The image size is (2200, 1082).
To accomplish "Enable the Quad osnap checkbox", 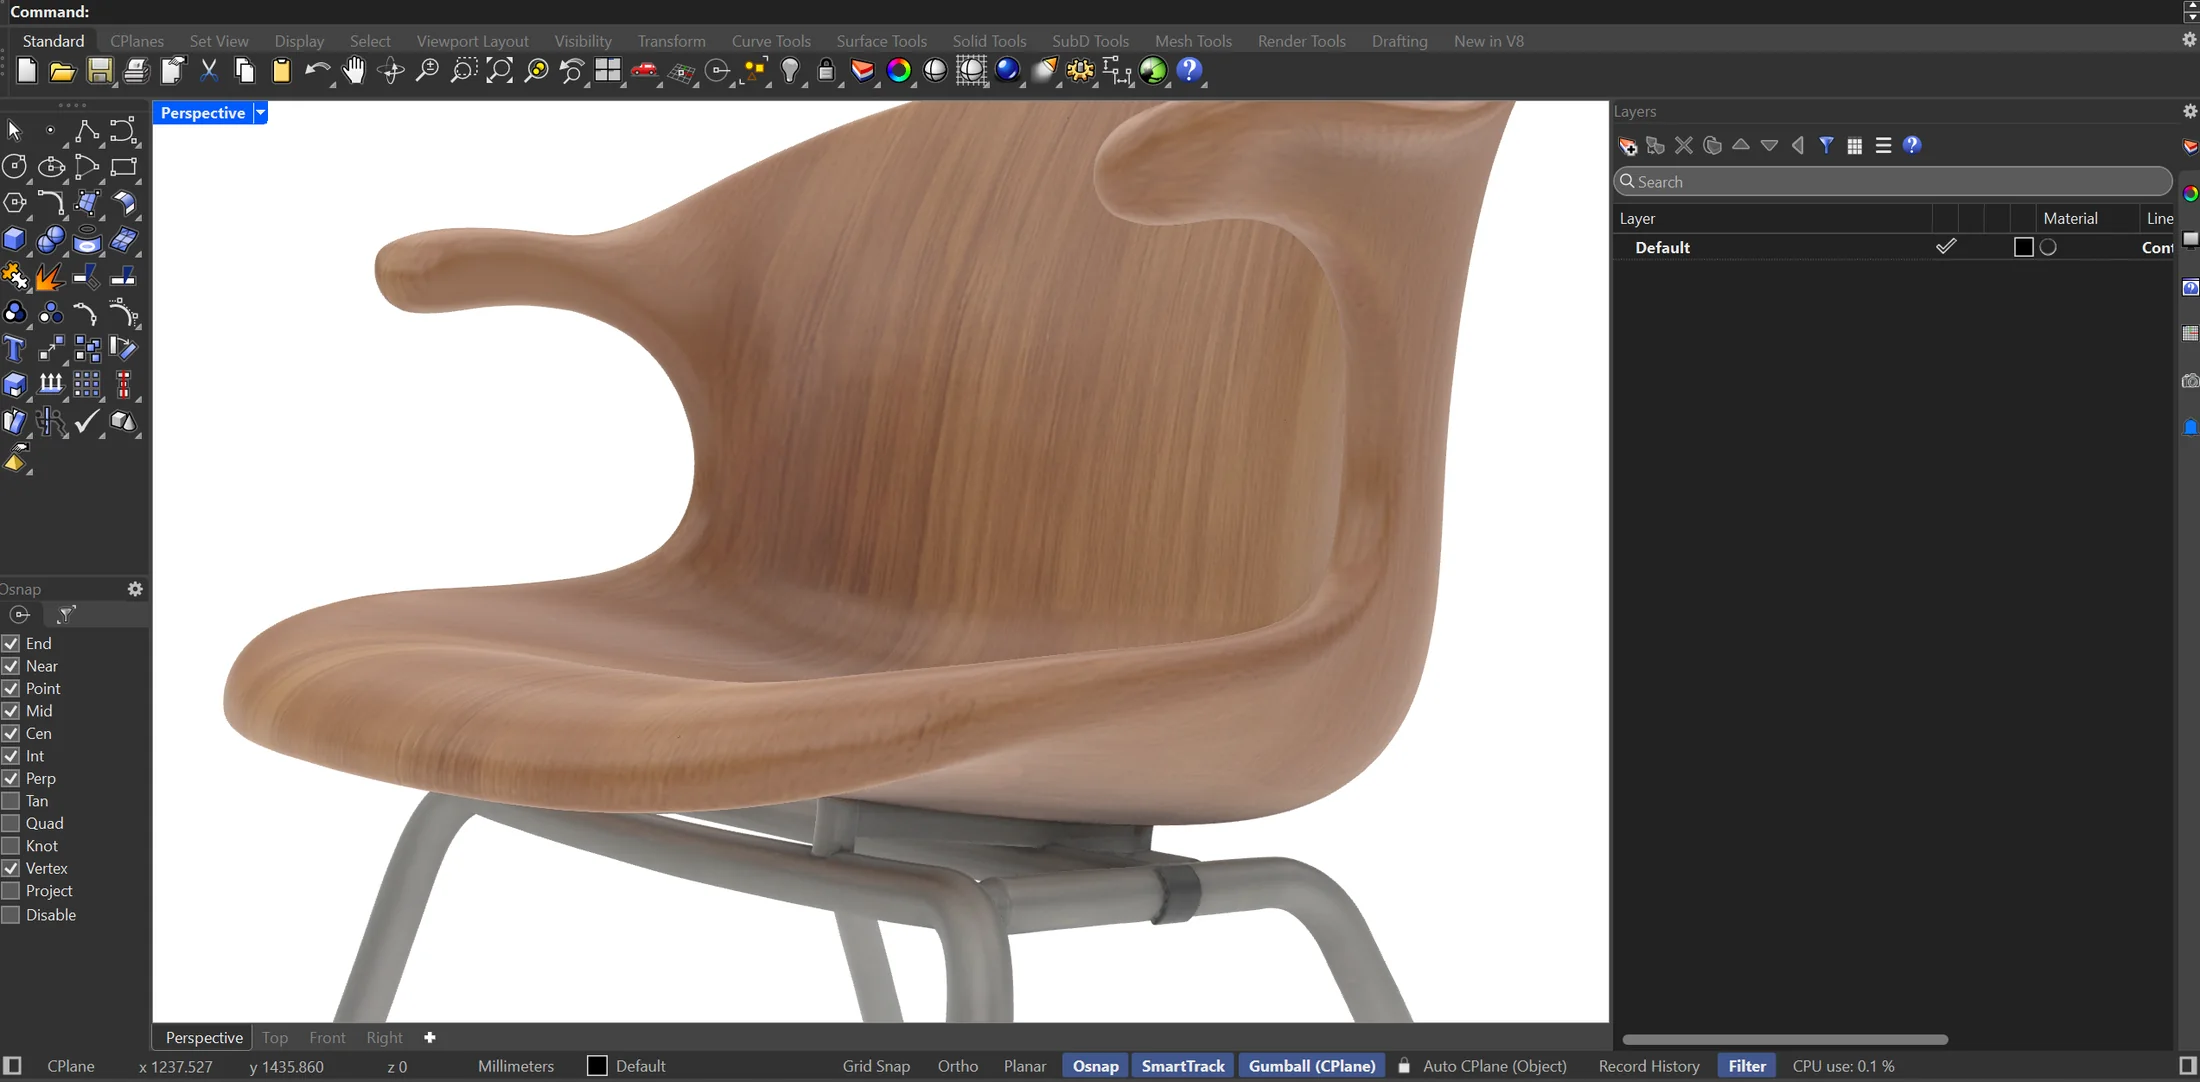I will coord(11,824).
